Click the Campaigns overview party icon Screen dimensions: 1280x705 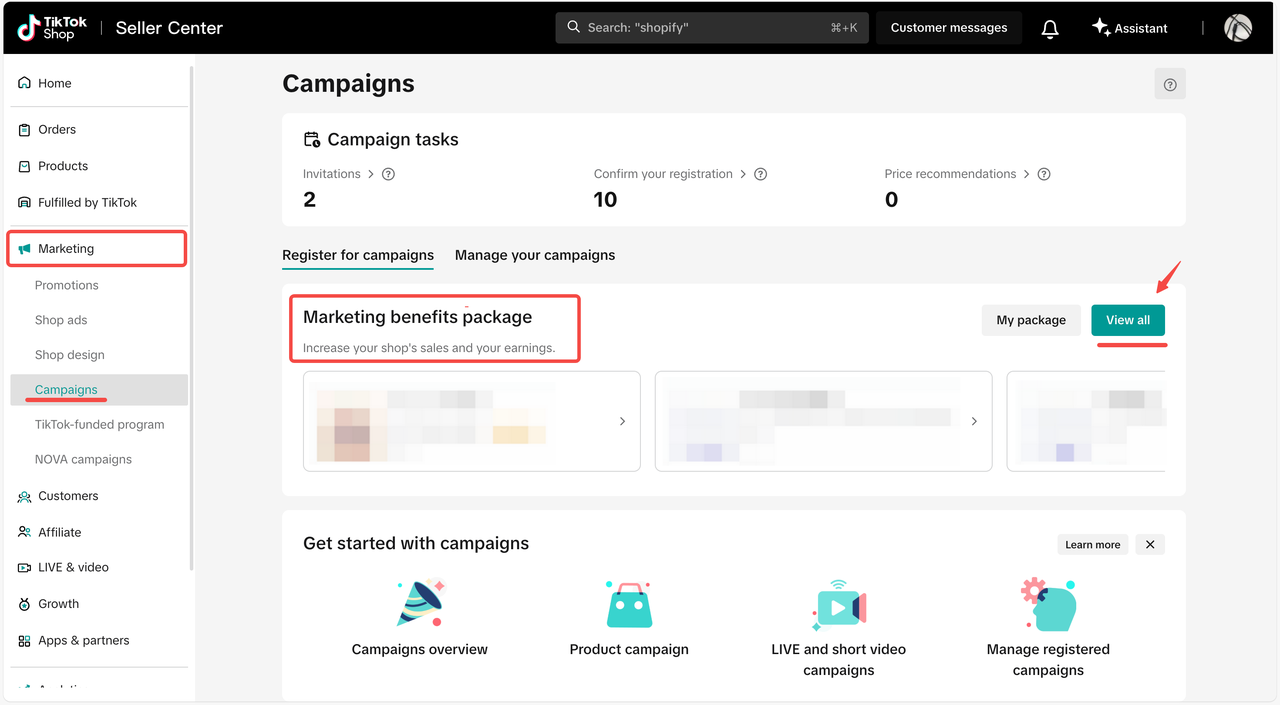420,603
